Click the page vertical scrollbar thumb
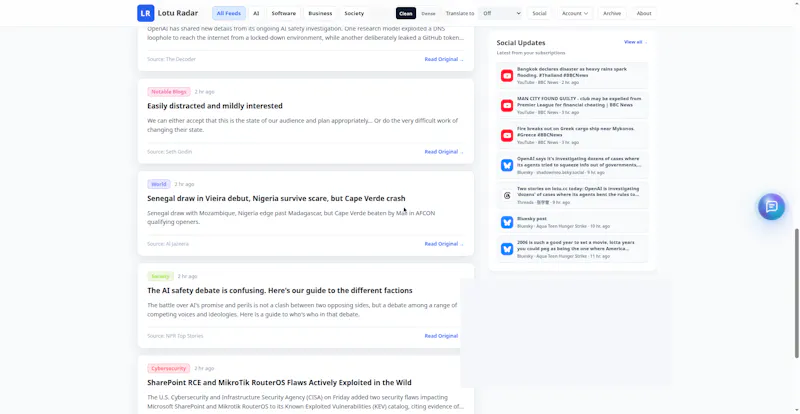 (797, 293)
